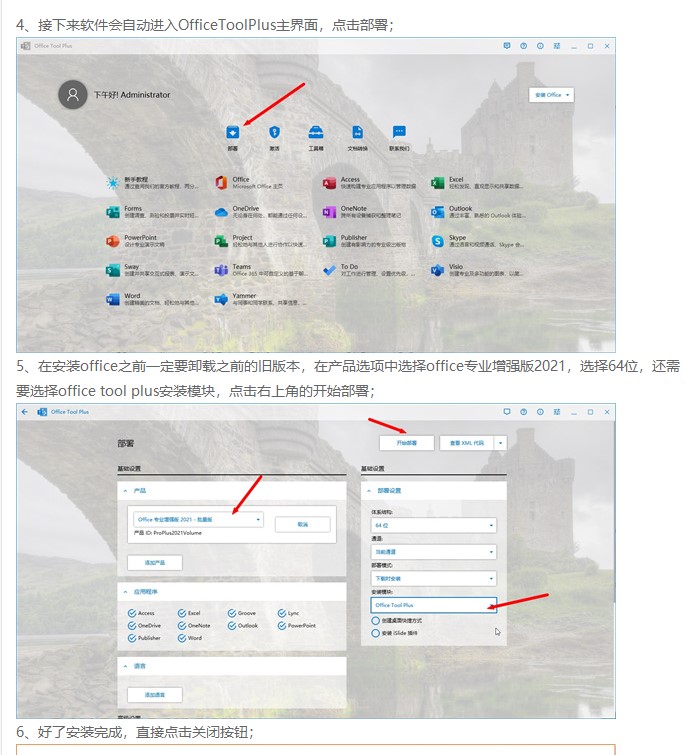686x755 pixels.
Task: Click the Skype app icon
Action: pyautogui.click(x=438, y=241)
